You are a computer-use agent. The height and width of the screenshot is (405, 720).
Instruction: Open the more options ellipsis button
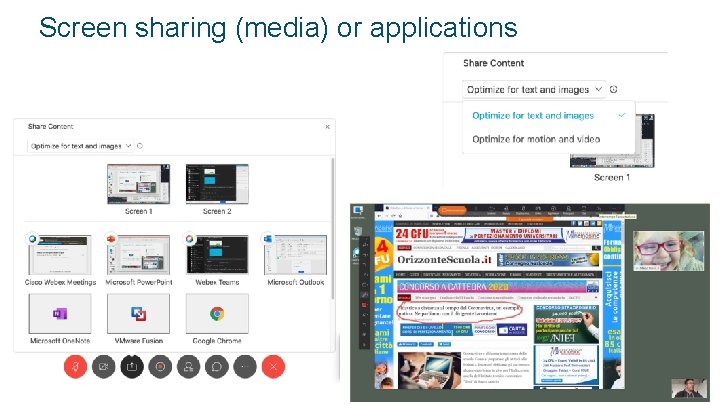tap(245, 366)
